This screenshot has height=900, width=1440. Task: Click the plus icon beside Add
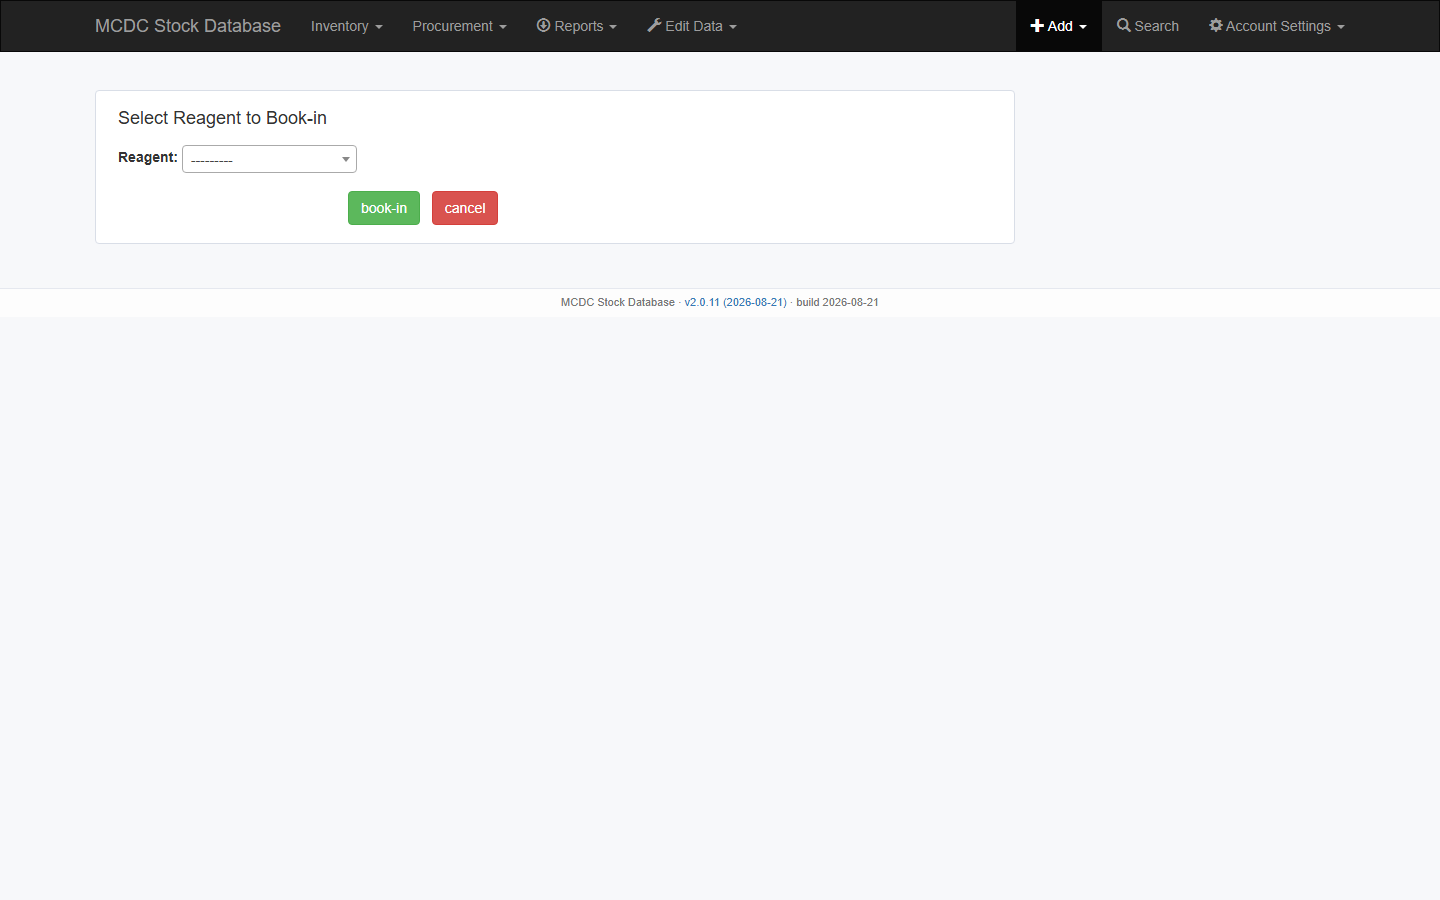(x=1037, y=26)
